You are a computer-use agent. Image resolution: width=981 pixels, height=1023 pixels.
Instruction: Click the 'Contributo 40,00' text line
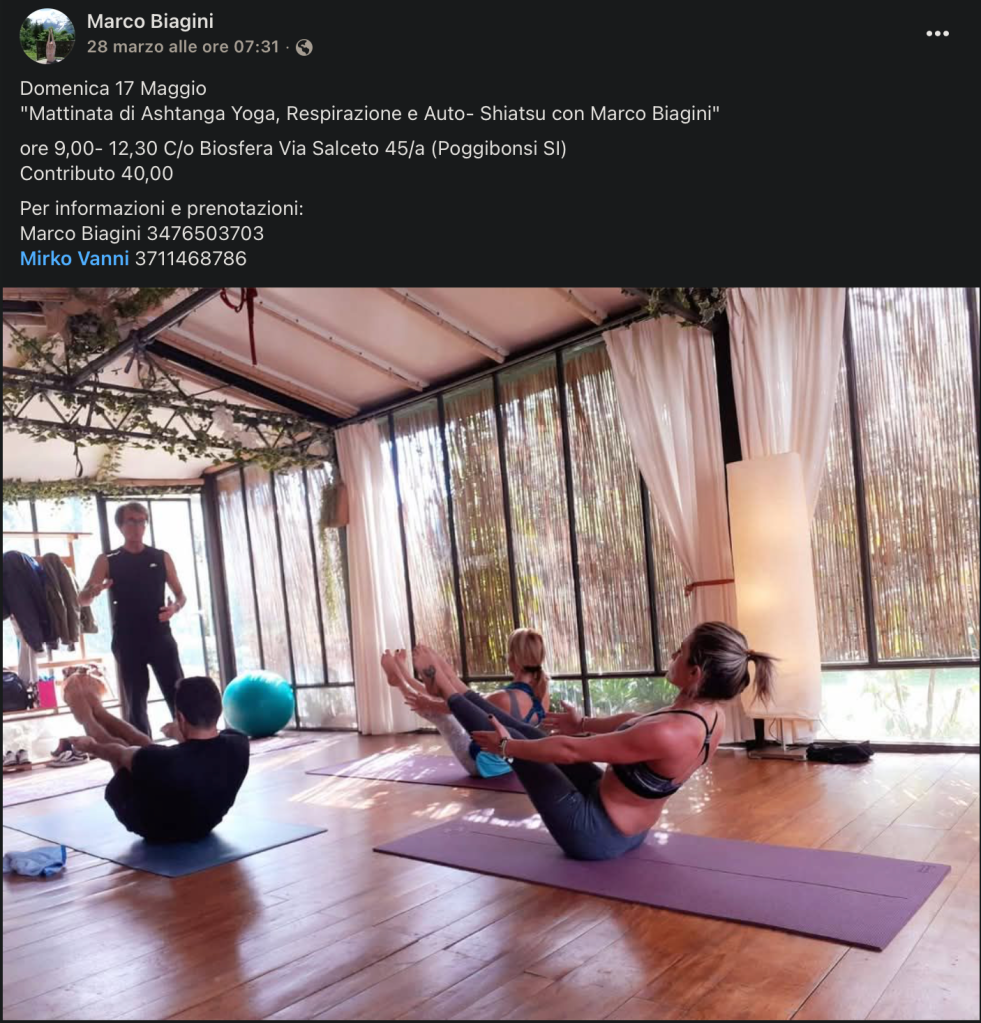(x=97, y=174)
